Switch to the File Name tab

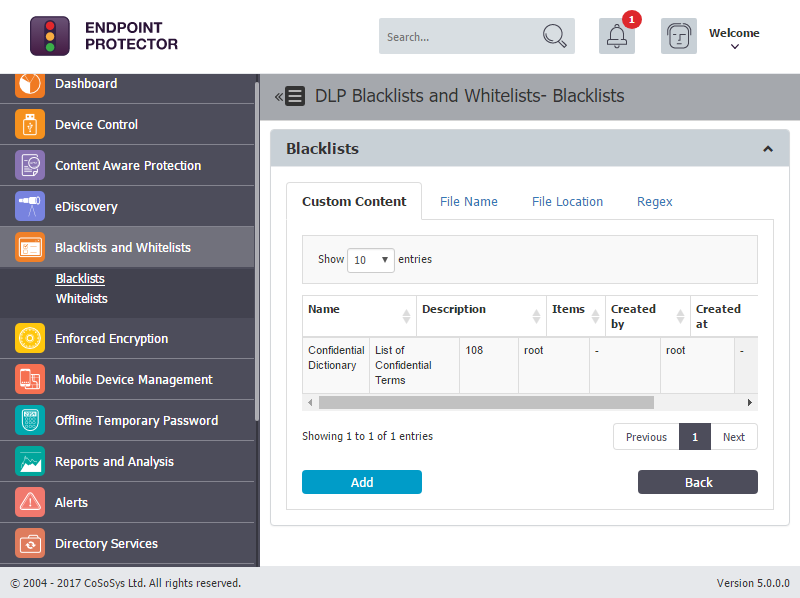[x=469, y=202]
